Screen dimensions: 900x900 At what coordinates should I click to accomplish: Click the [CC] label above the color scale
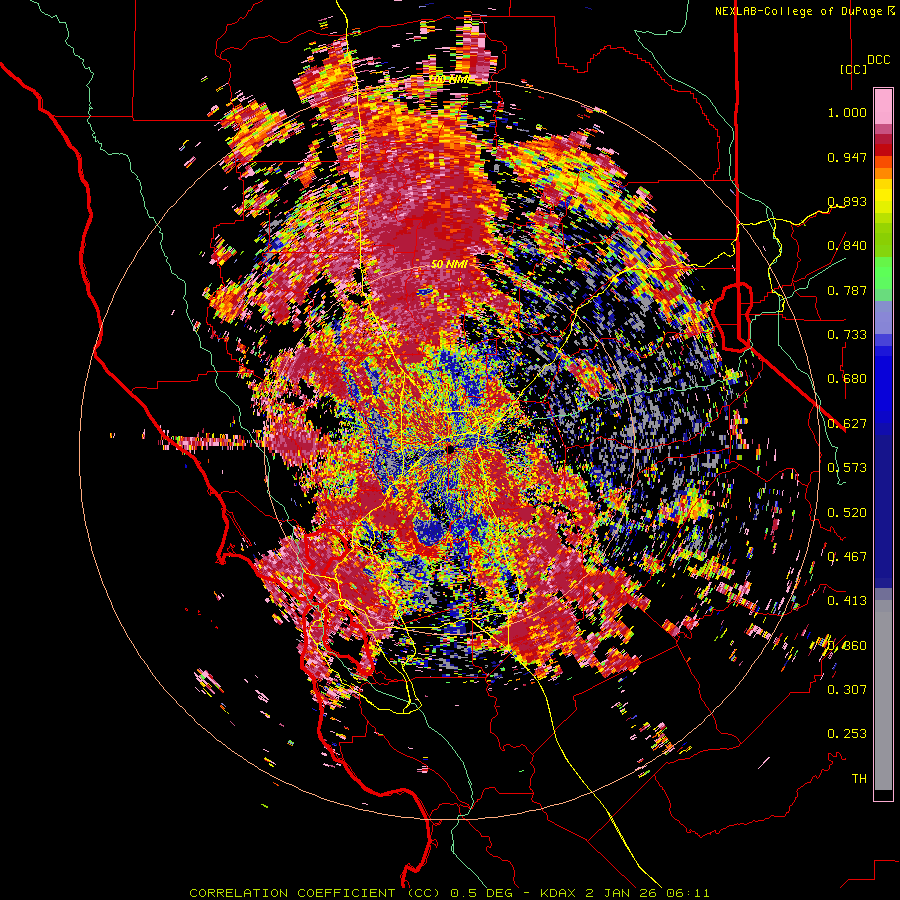853,69
